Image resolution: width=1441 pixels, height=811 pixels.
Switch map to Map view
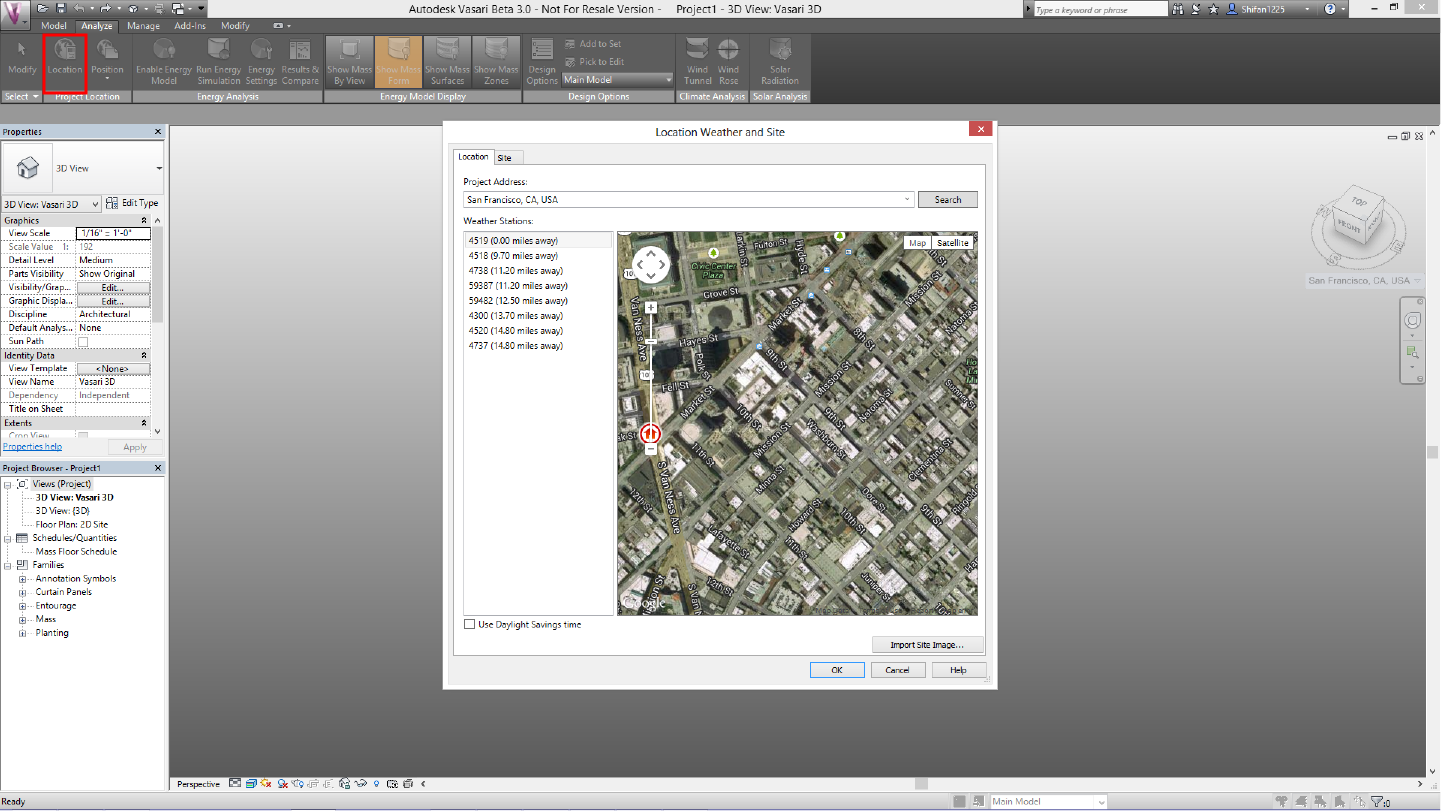coord(917,243)
